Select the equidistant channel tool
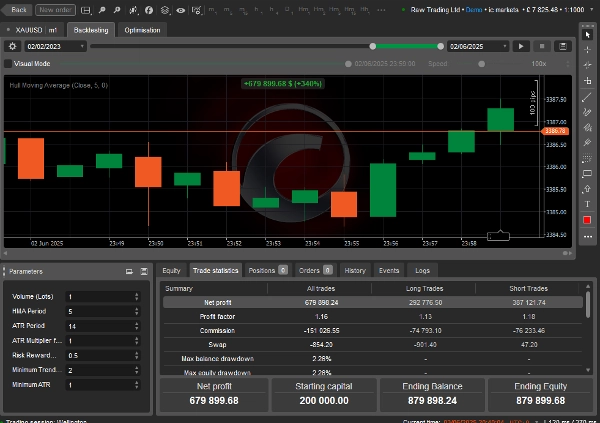This screenshot has height=423, width=600. click(x=587, y=127)
